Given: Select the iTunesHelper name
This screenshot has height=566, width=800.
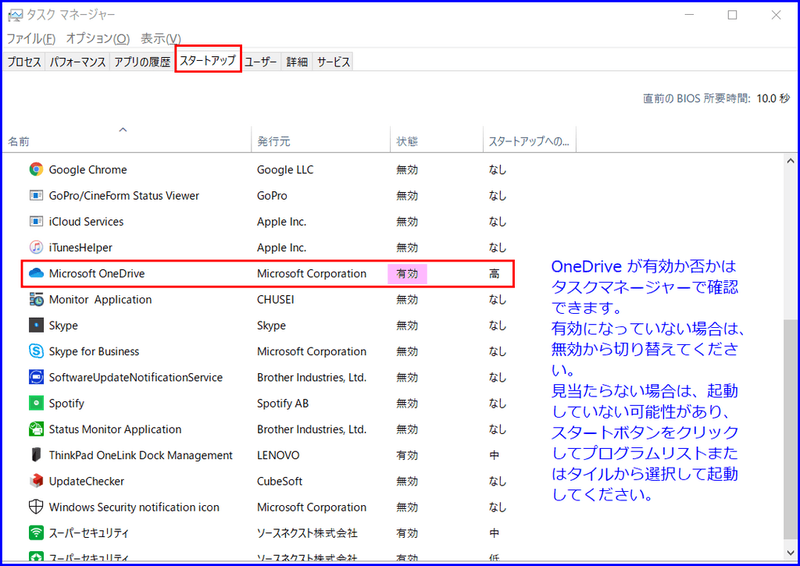Looking at the screenshot, I should (x=81, y=248).
